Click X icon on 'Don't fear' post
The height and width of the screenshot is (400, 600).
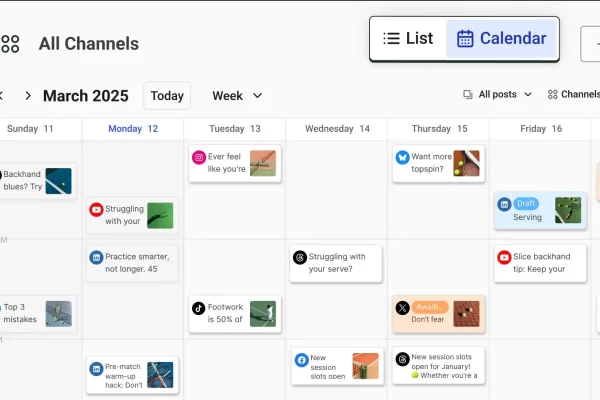click(x=402, y=308)
